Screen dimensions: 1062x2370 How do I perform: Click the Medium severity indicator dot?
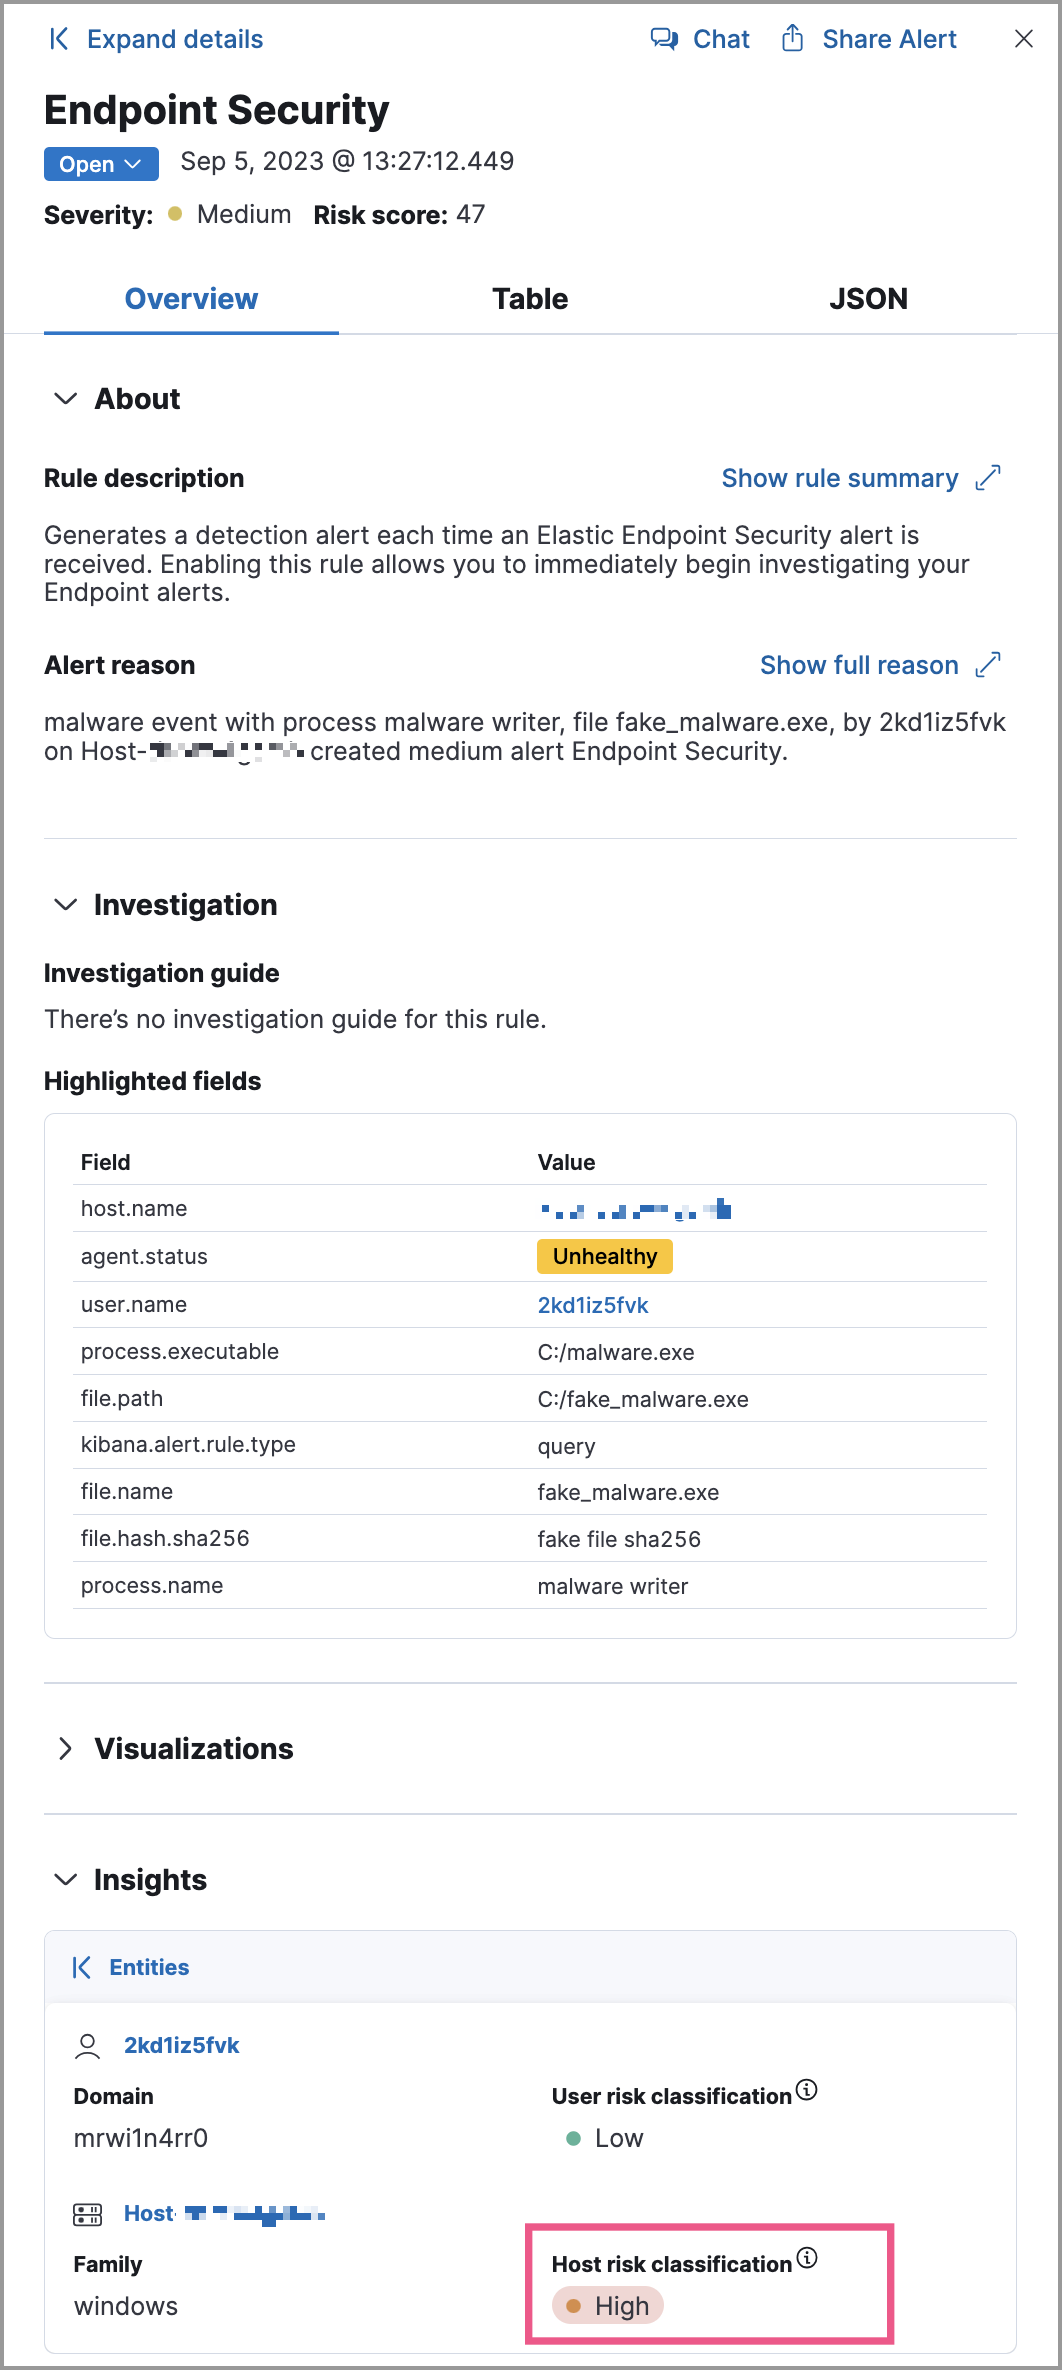[175, 214]
